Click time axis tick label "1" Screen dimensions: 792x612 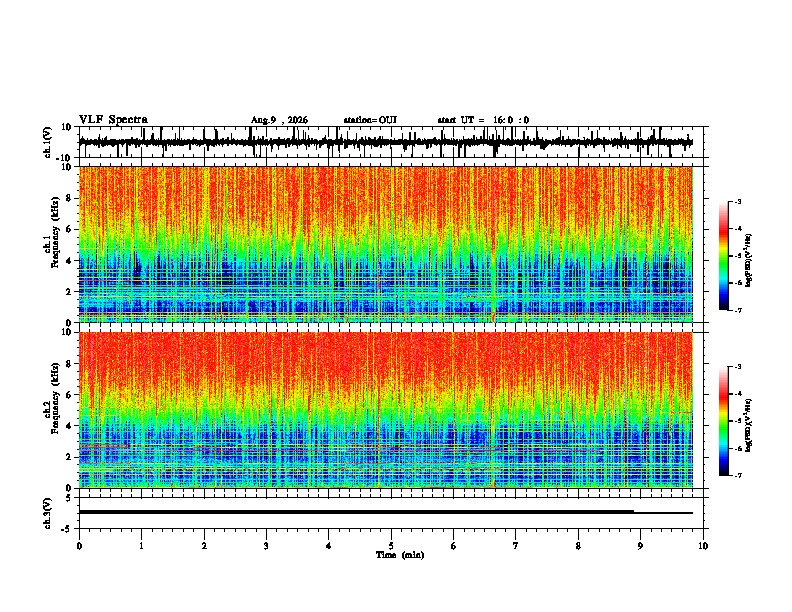141,546
